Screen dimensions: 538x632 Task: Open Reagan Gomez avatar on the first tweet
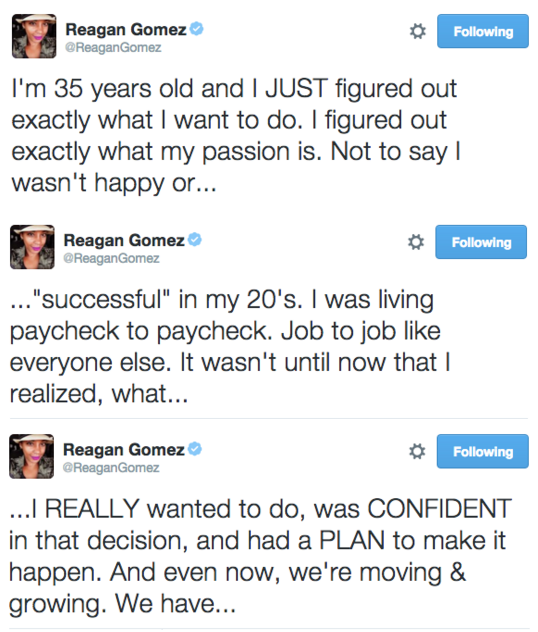[34, 36]
